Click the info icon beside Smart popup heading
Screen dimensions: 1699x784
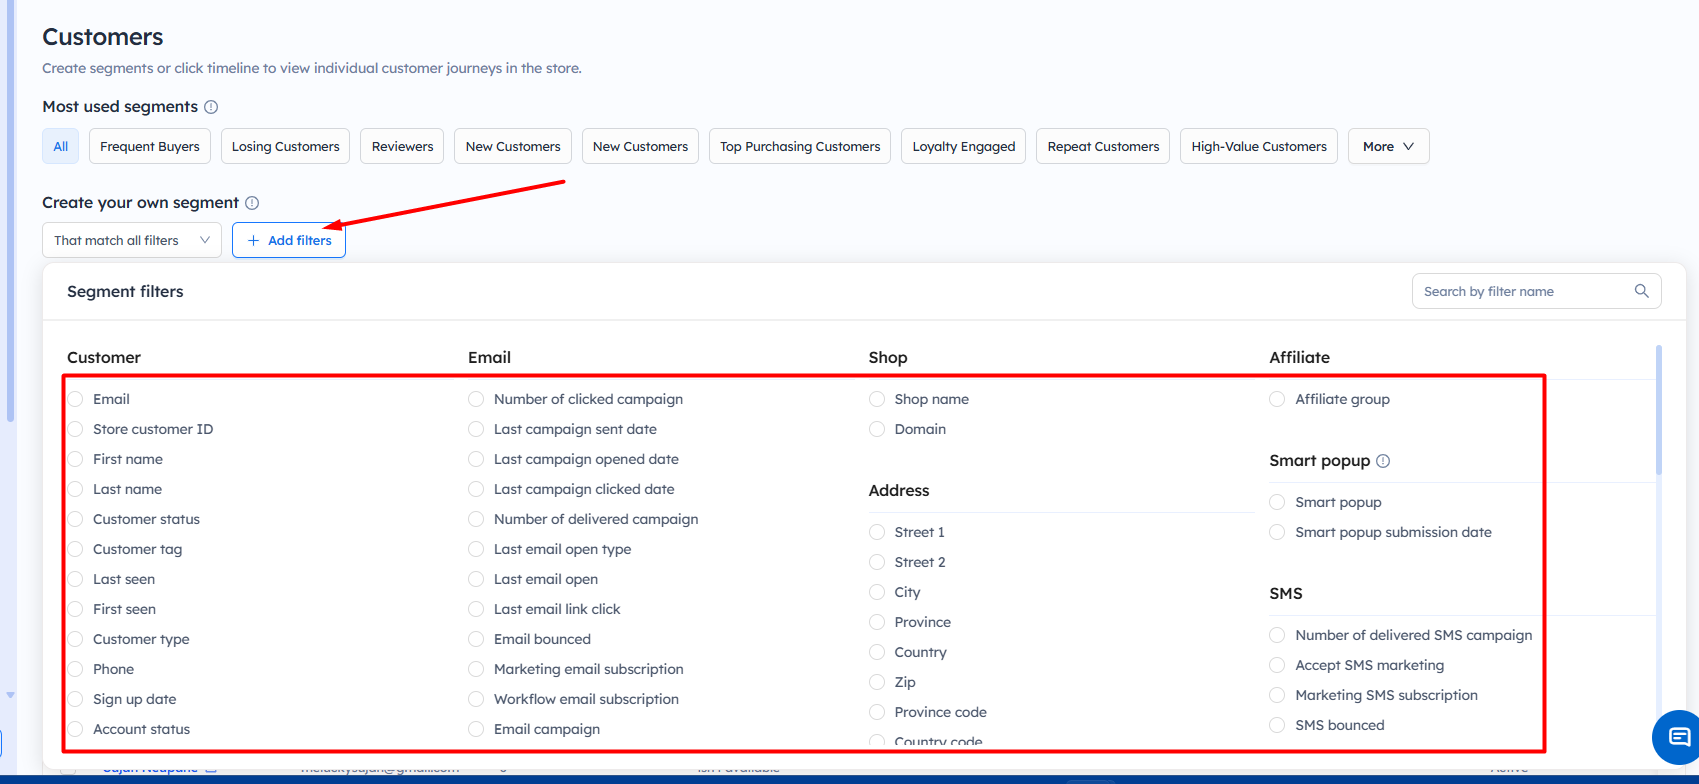click(1383, 461)
